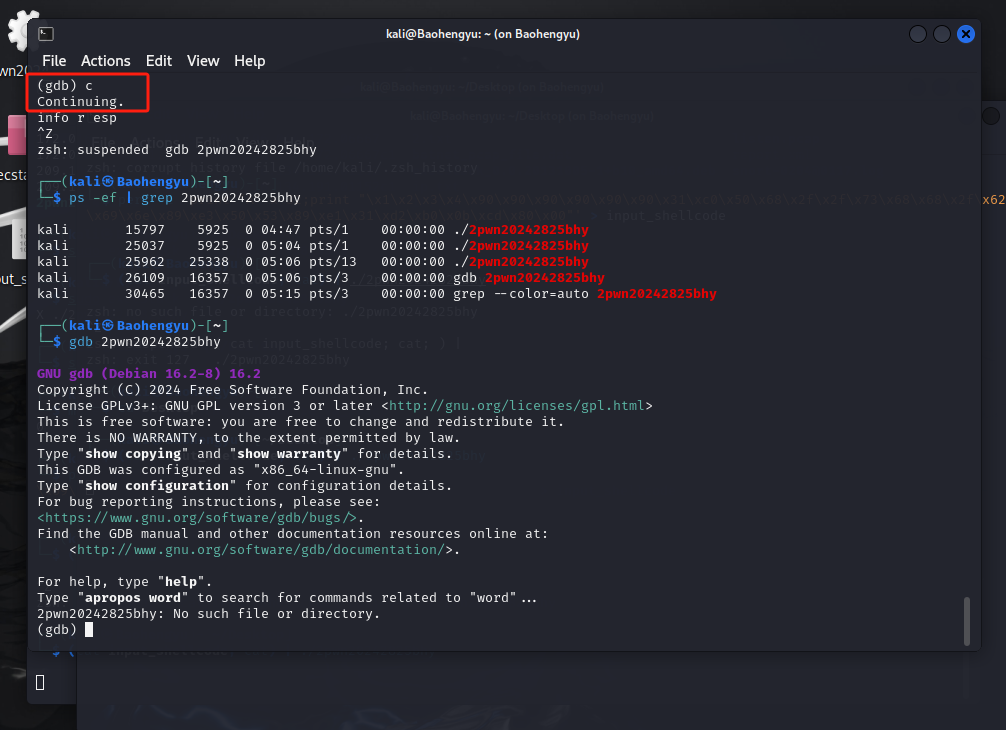Click the first 'kali㉿Baohengyu' shell prompt
Image resolution: width=1006 pixels, height=730 pixels.
(x=129, y=182)
